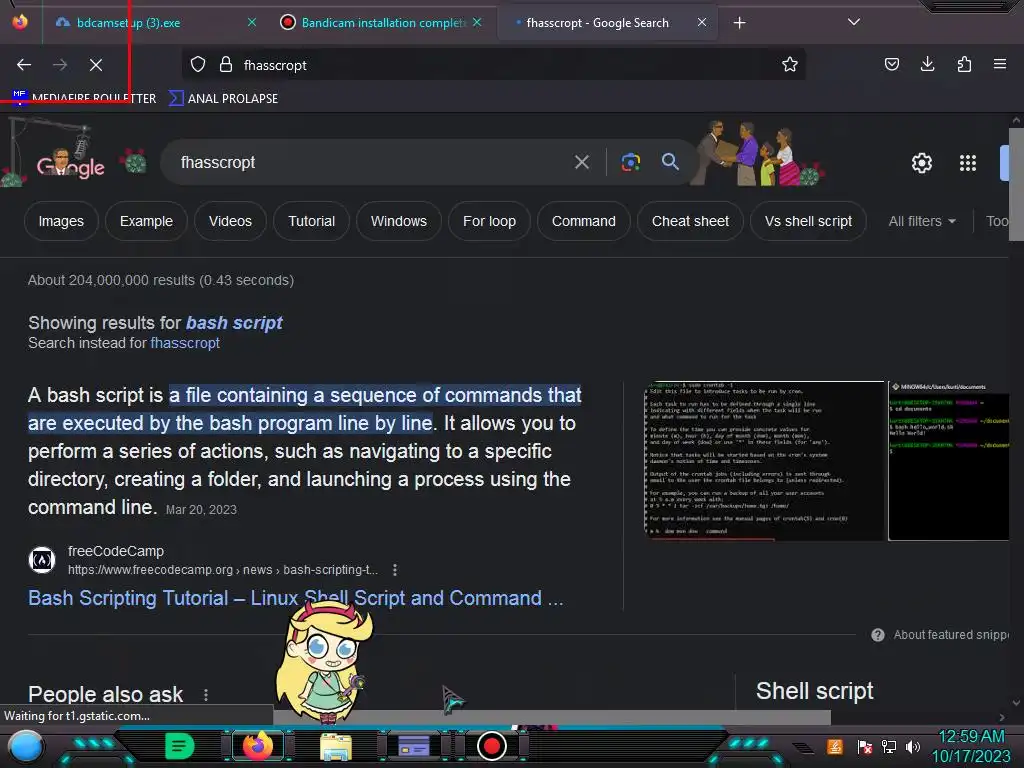
Task: Open File Explorer from taskbar
Action: (336, 746)
